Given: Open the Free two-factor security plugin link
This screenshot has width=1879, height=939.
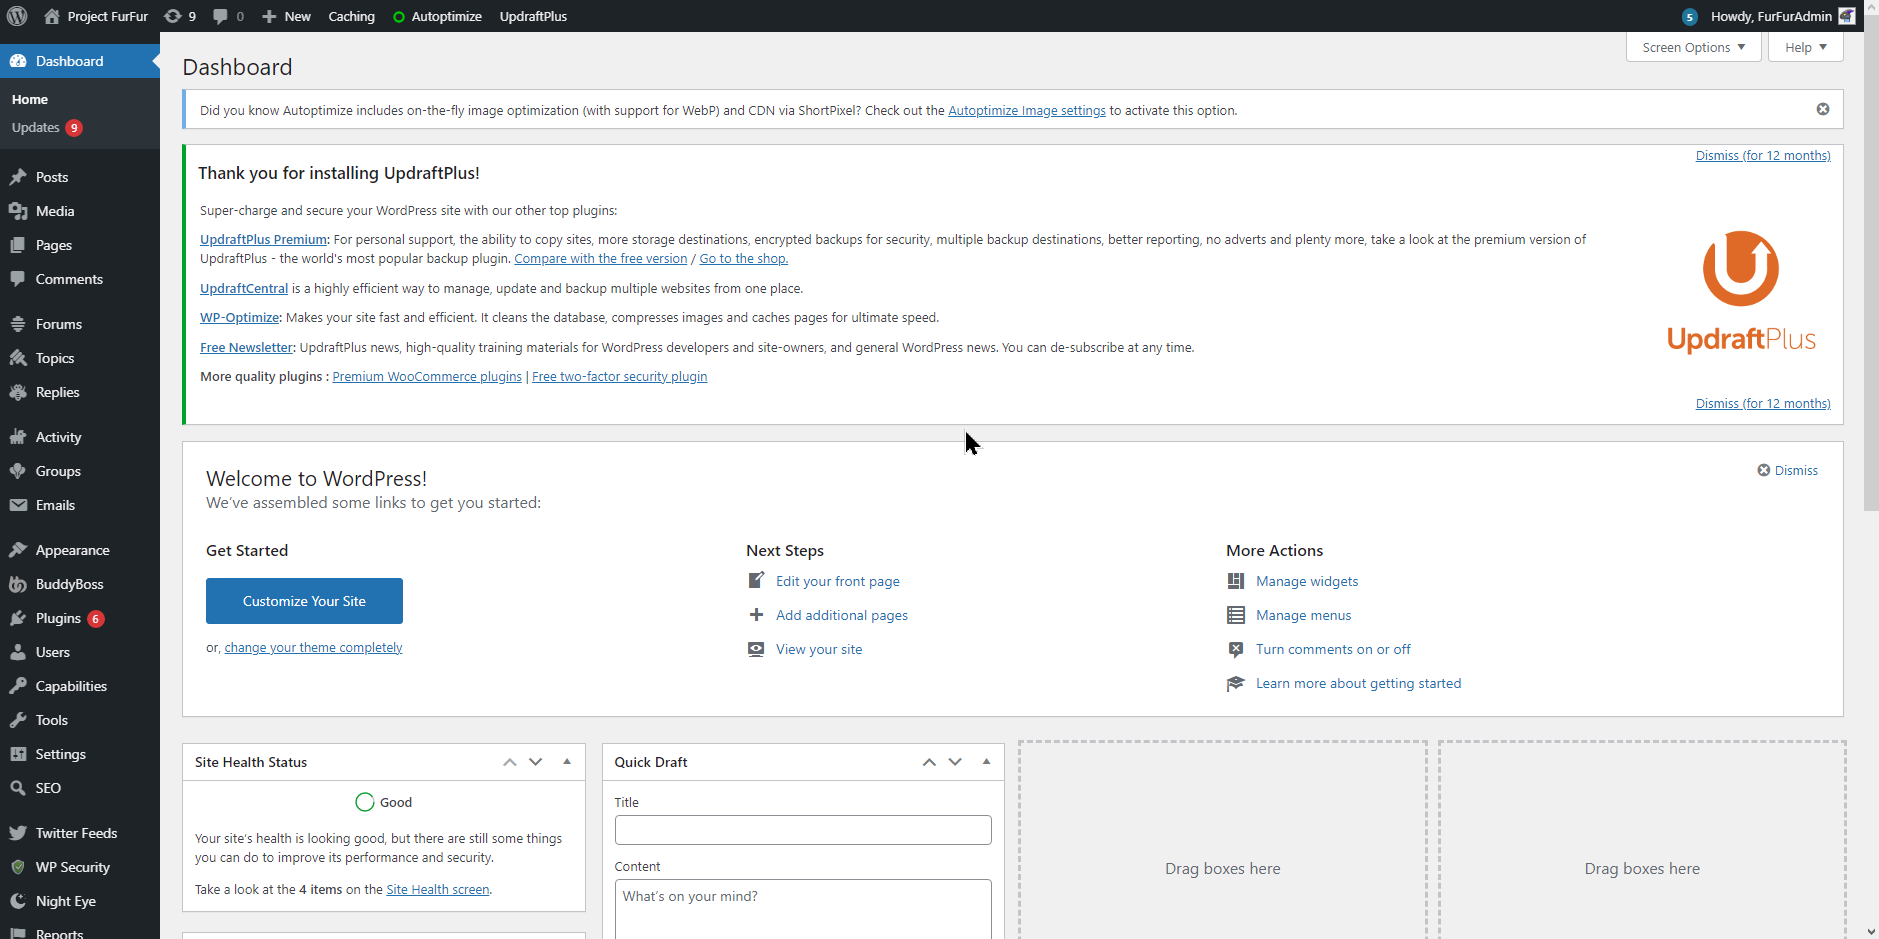Looking at the screenshot, I should coord(619,376).
